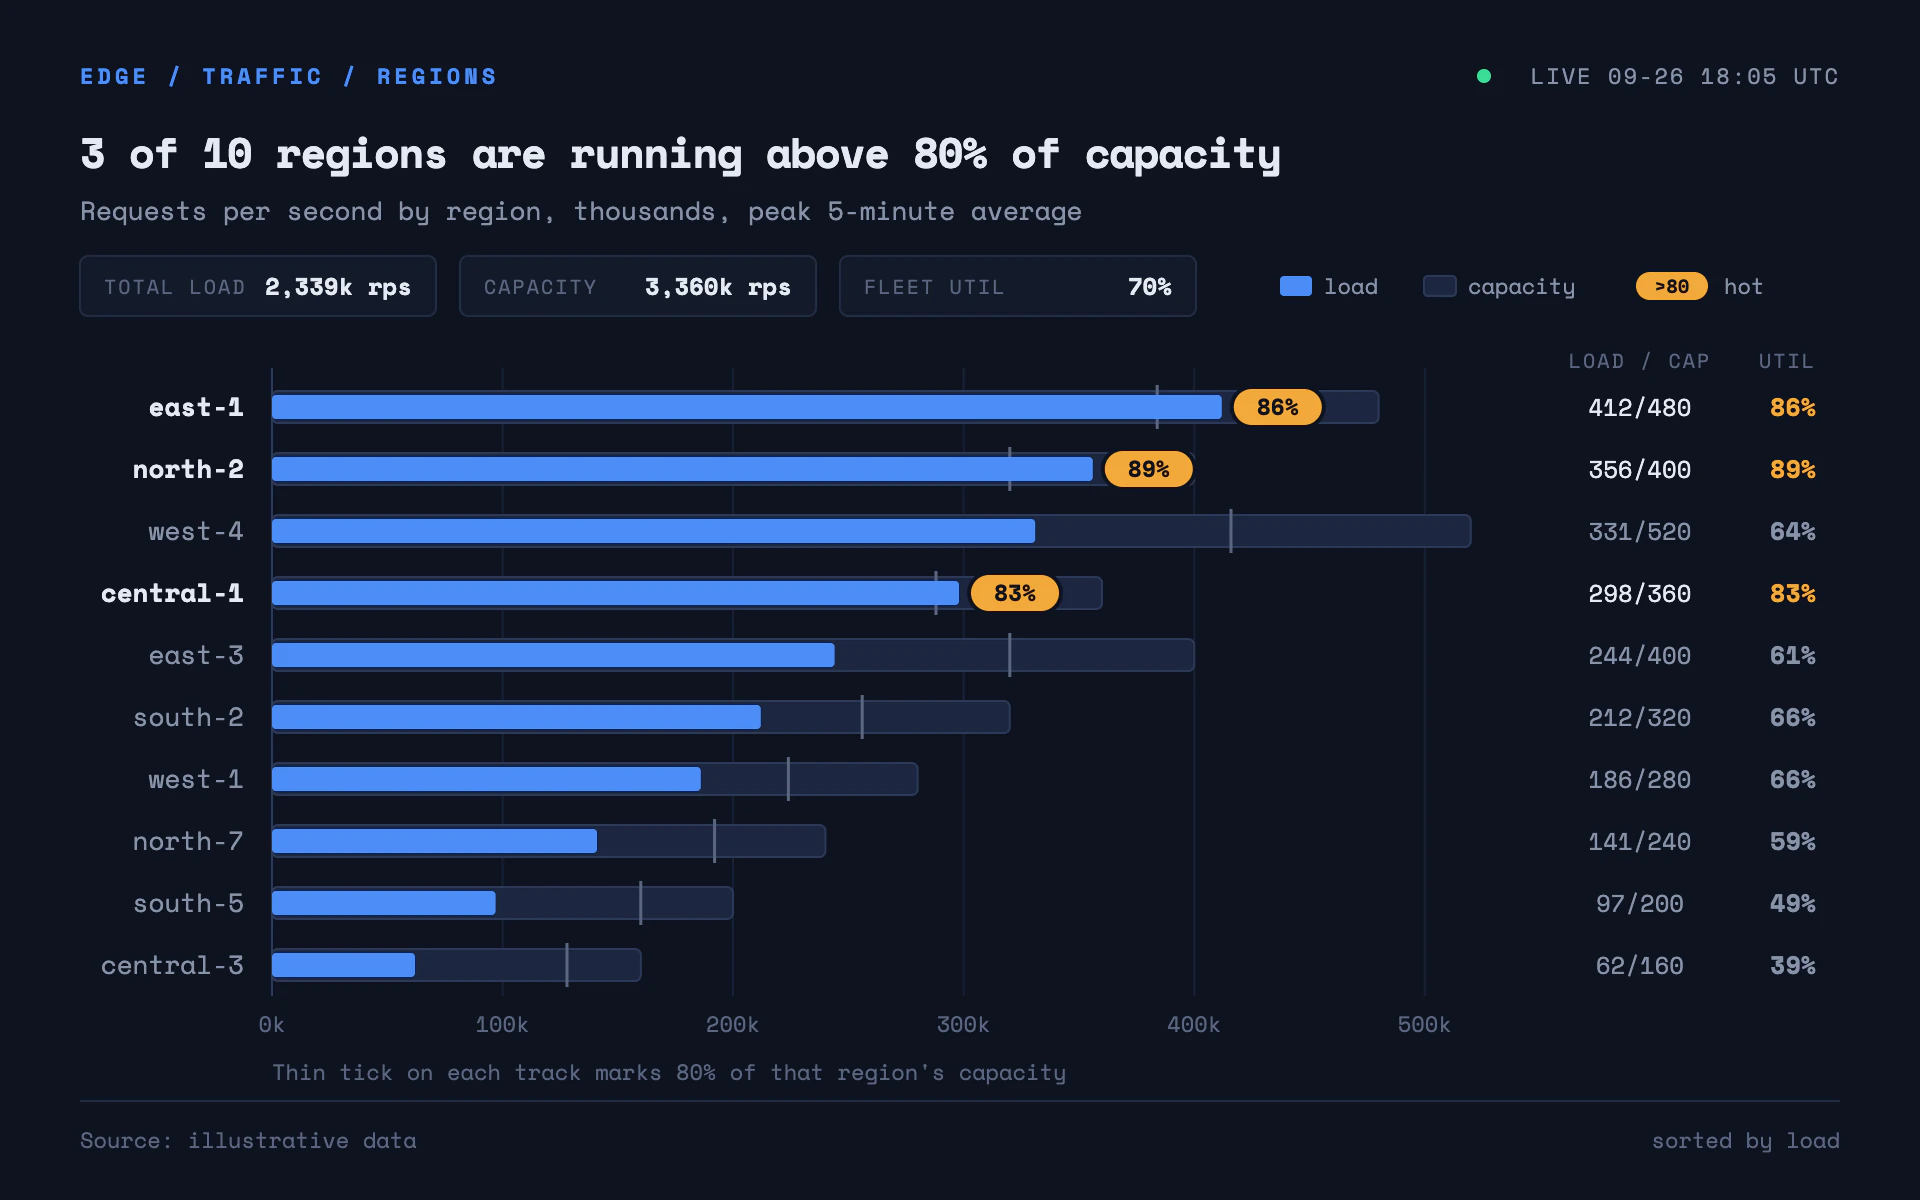Click the blue load legend swatch

point(1296,286)
